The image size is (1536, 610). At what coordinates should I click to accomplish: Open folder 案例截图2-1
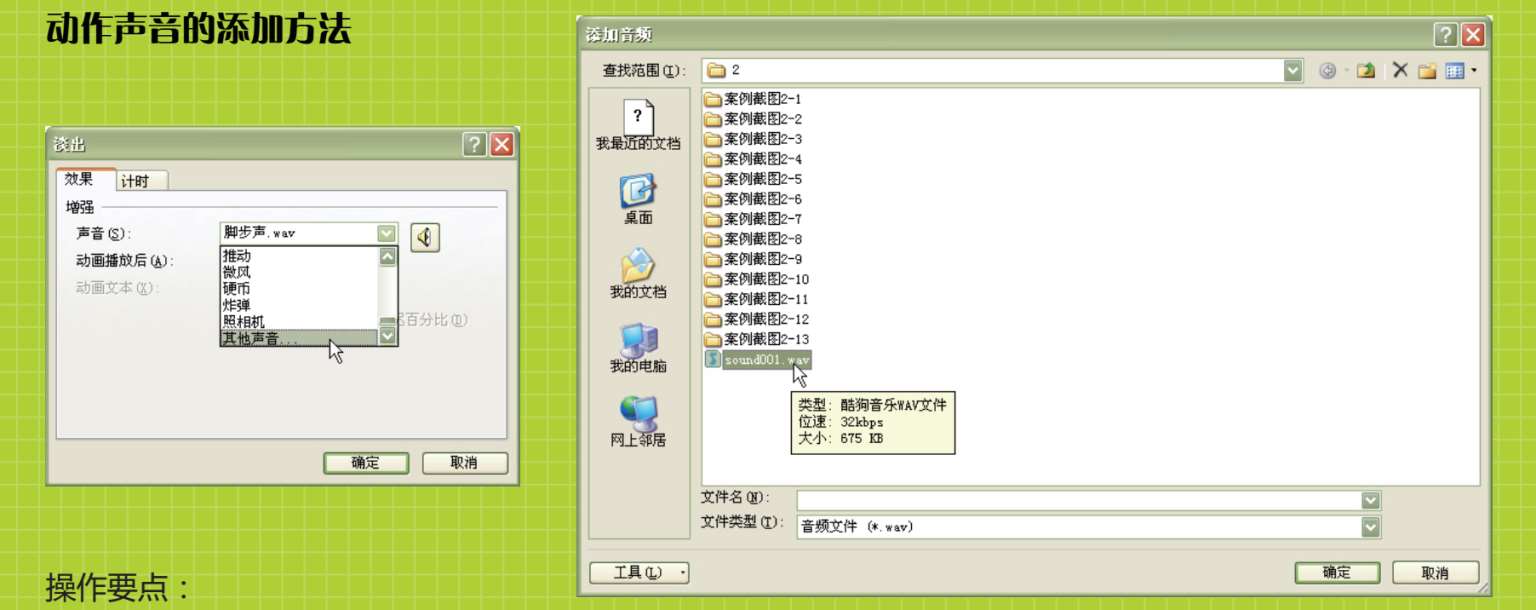[753, 99]
